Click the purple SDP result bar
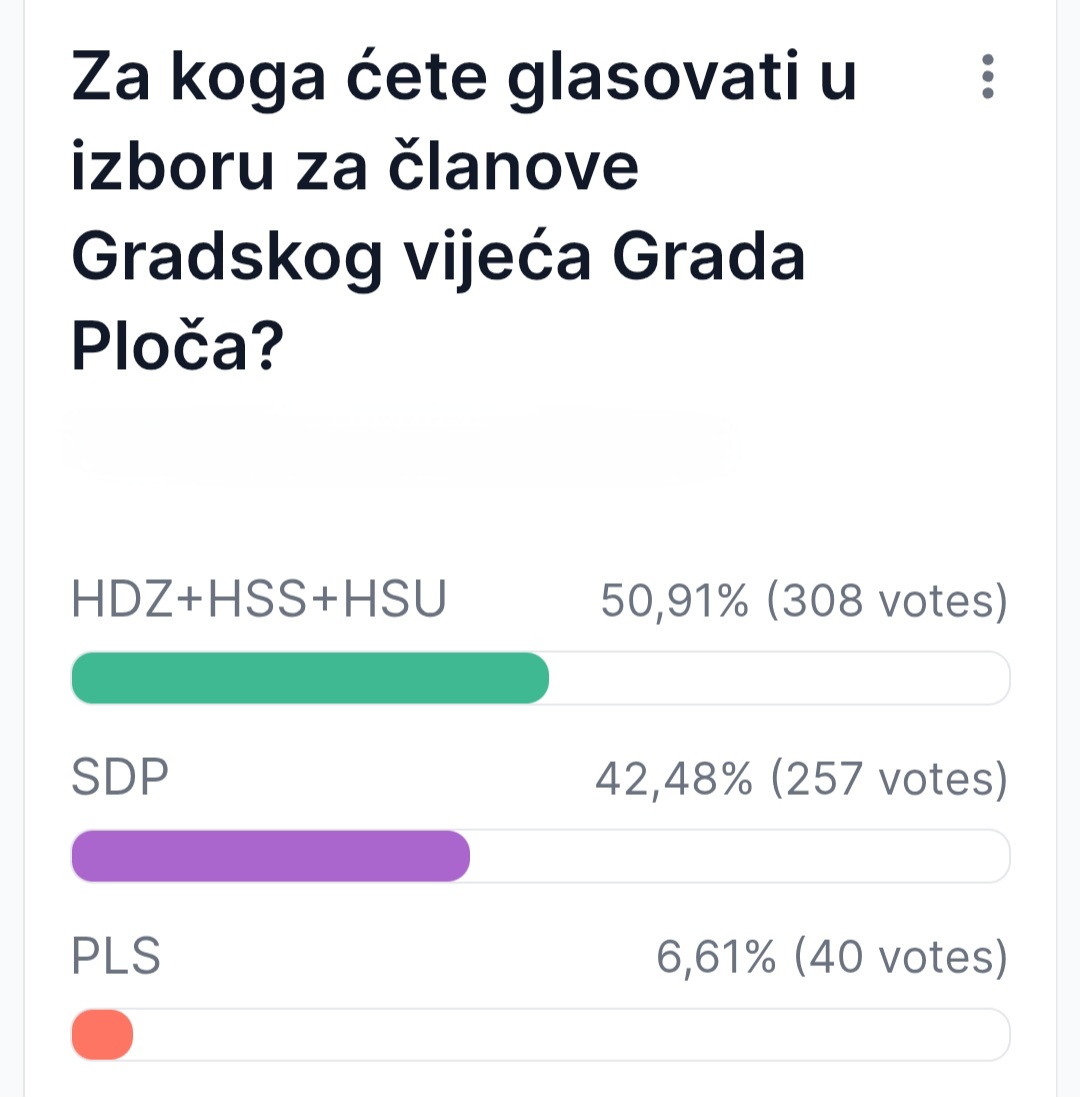This screenshot has height=1097, width=1080. [271, 856]
